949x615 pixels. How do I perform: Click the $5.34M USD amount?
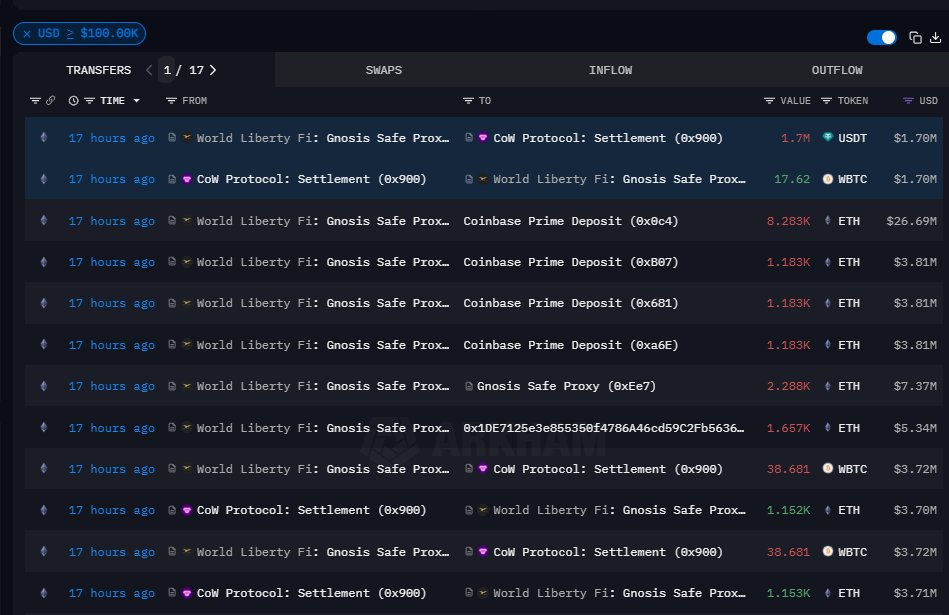coord(915,428)
